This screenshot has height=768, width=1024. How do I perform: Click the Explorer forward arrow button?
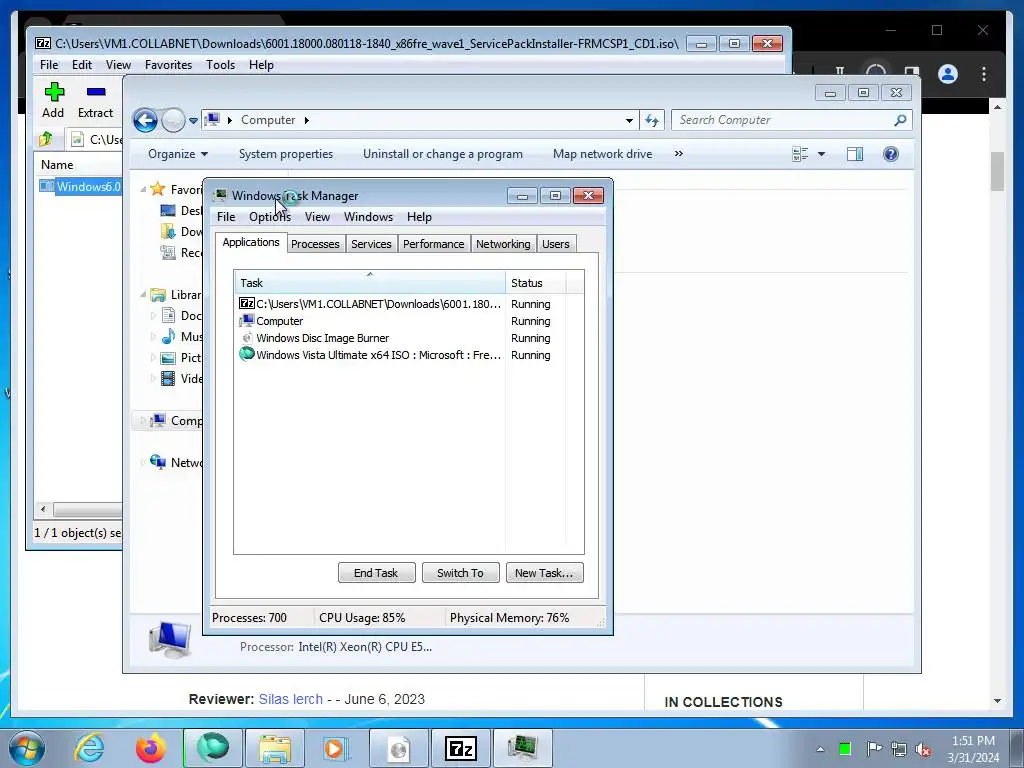tap(173, 120)
